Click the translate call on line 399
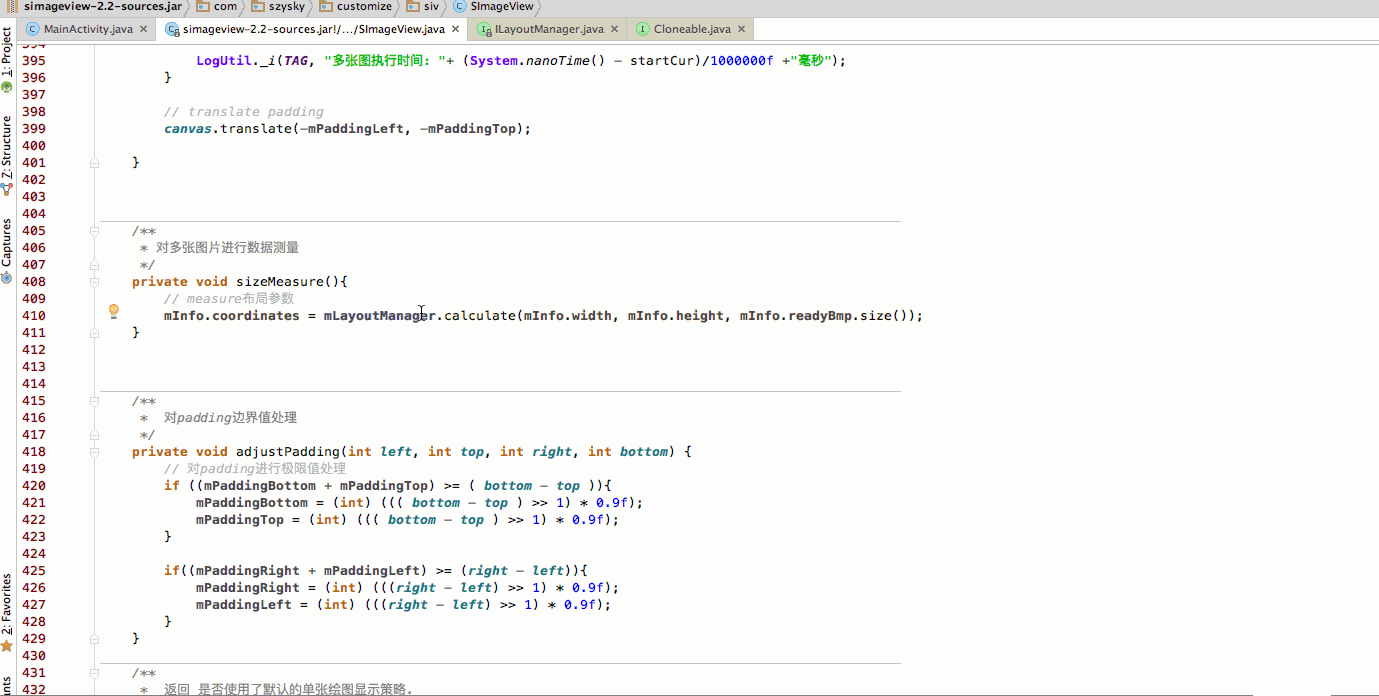This screenshot has height=696, width=1379. click(256, 129)
